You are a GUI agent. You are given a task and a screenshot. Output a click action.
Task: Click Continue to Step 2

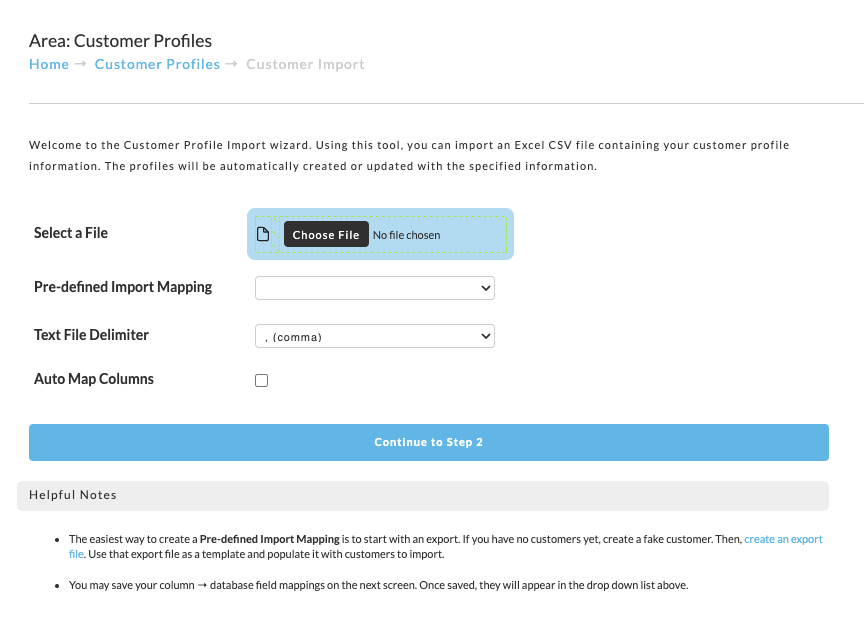point(429,442)
